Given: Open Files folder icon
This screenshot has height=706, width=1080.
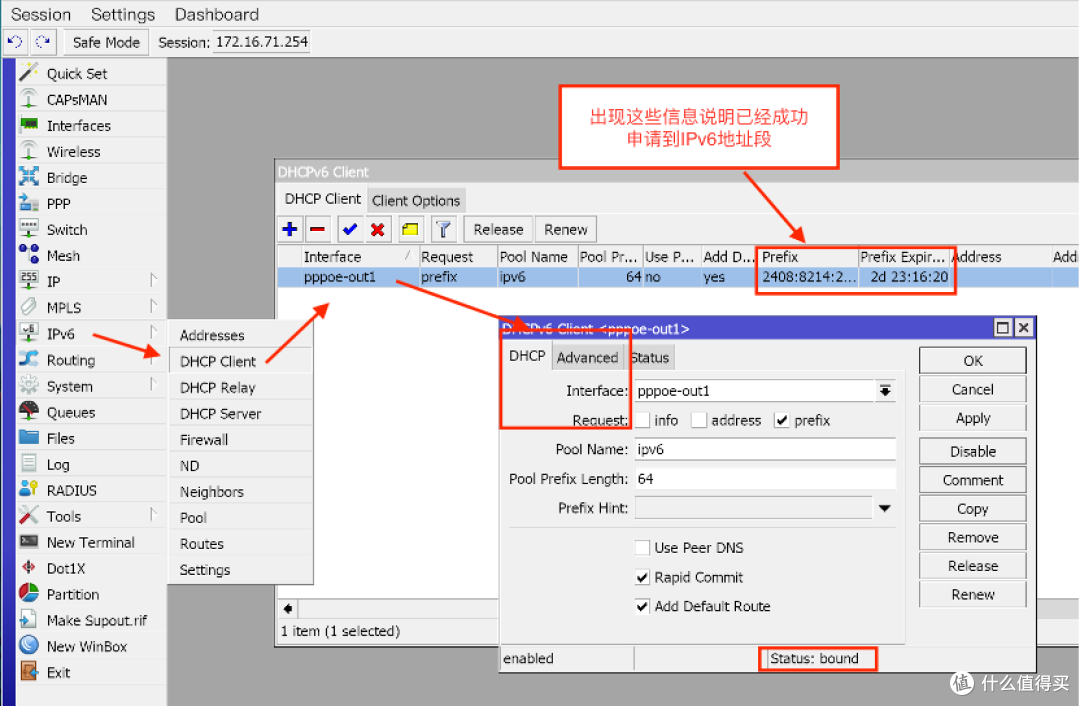Looking at the screenshot, I should [x=29, y=437].
